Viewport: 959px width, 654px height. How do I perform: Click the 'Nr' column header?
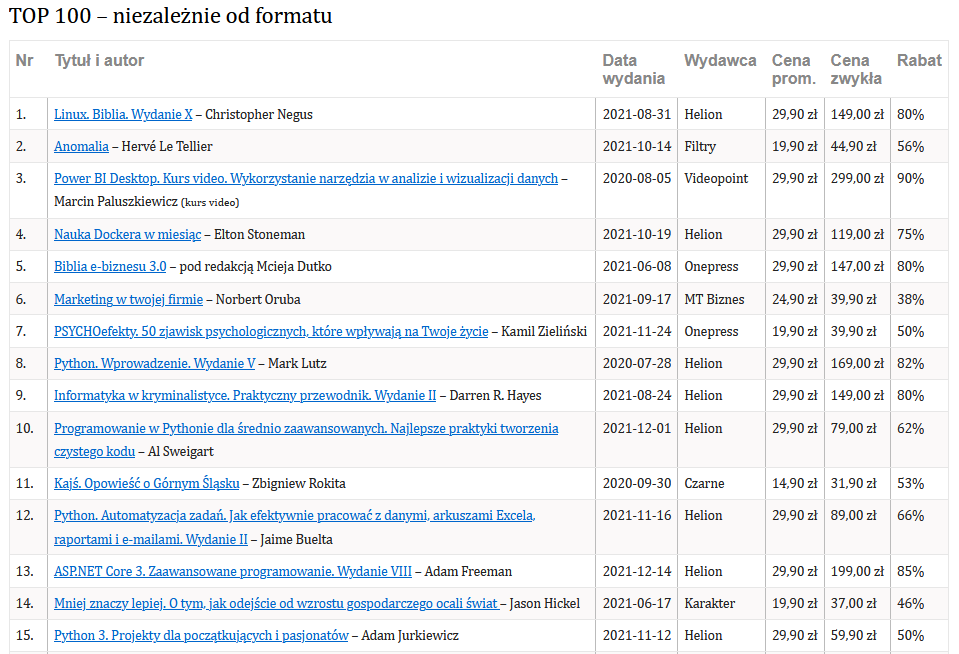[x=24, y=61]
